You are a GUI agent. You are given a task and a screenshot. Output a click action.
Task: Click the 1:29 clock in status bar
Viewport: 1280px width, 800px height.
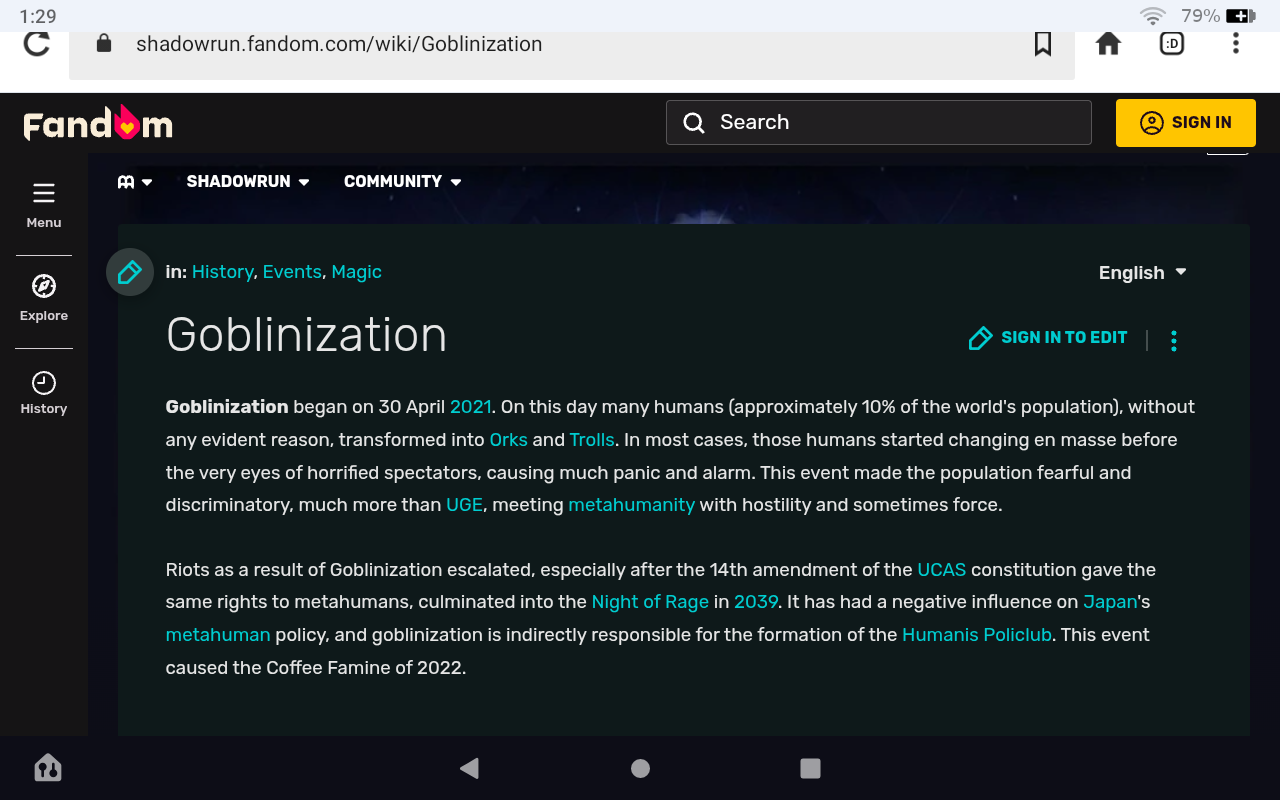click(38, 16)
